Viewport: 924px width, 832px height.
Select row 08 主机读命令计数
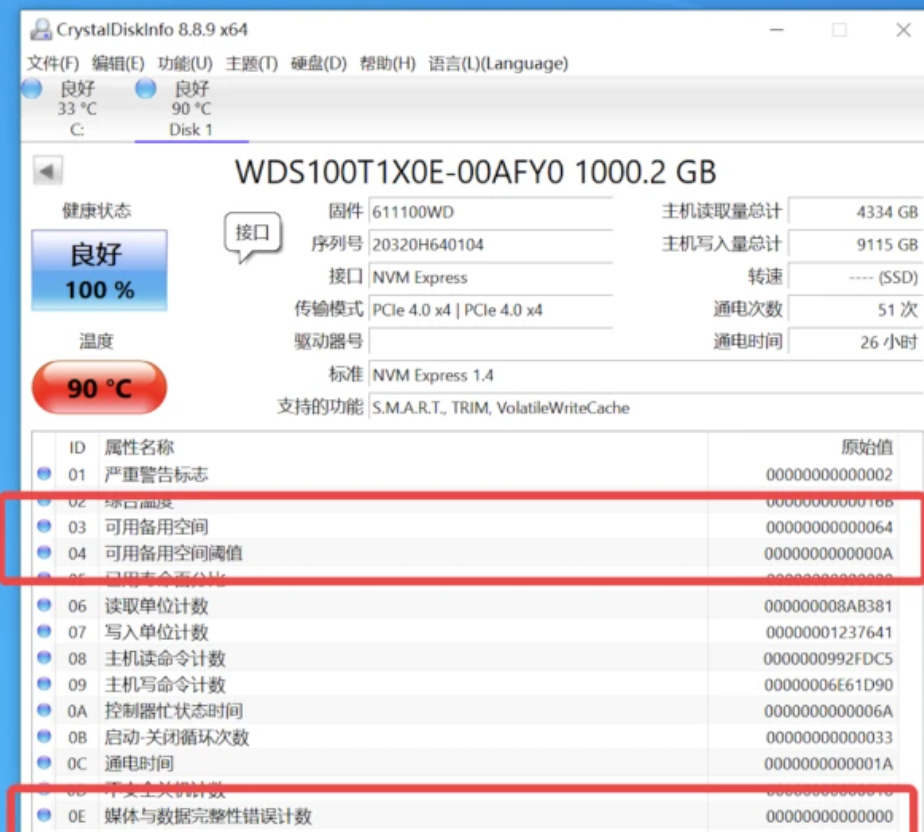click(466, 658)
